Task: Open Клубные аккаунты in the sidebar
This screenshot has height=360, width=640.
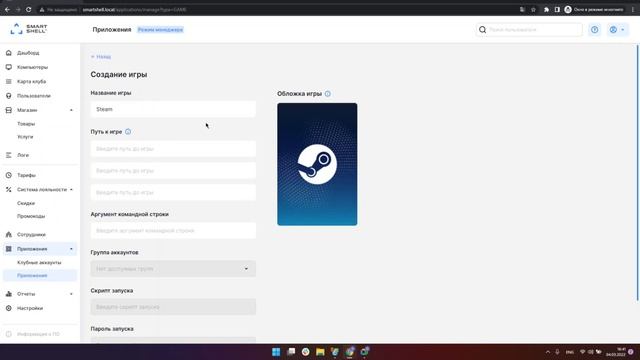Action: [39, 262]
